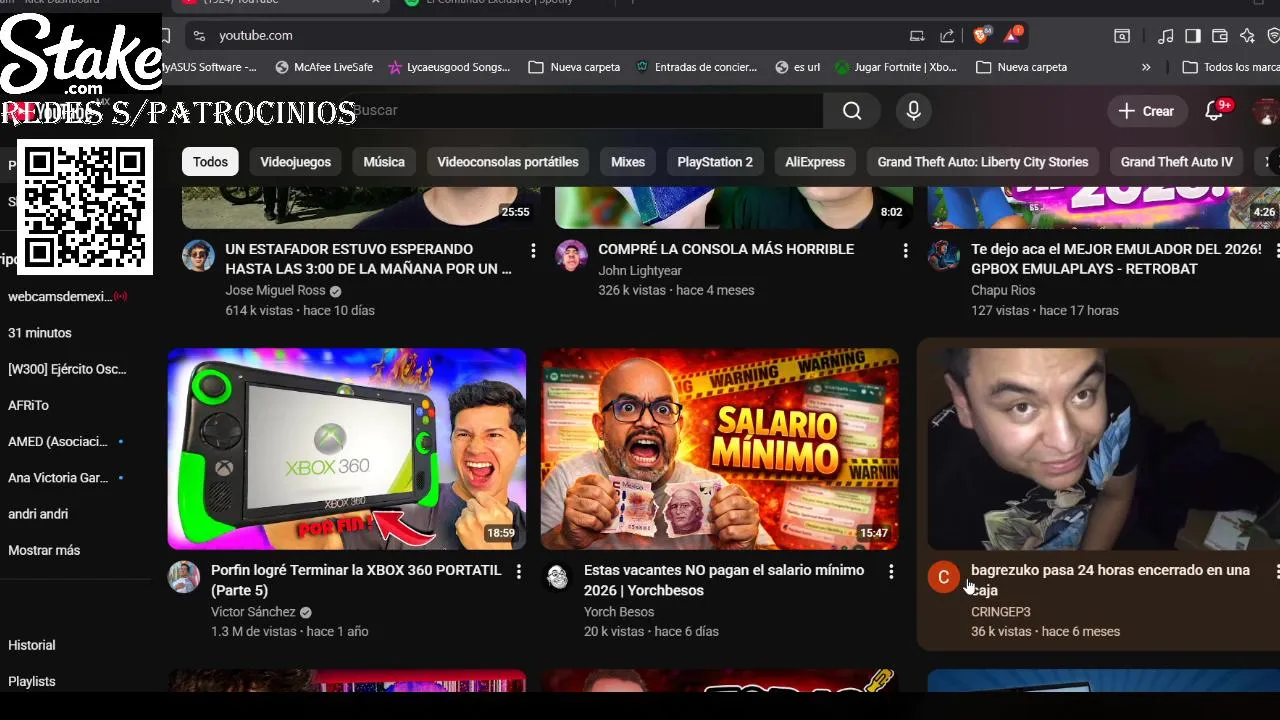This screenshot has height=720, width=1280.
Task: Click John Lightyear channel avatar
Action: (571, 256)
